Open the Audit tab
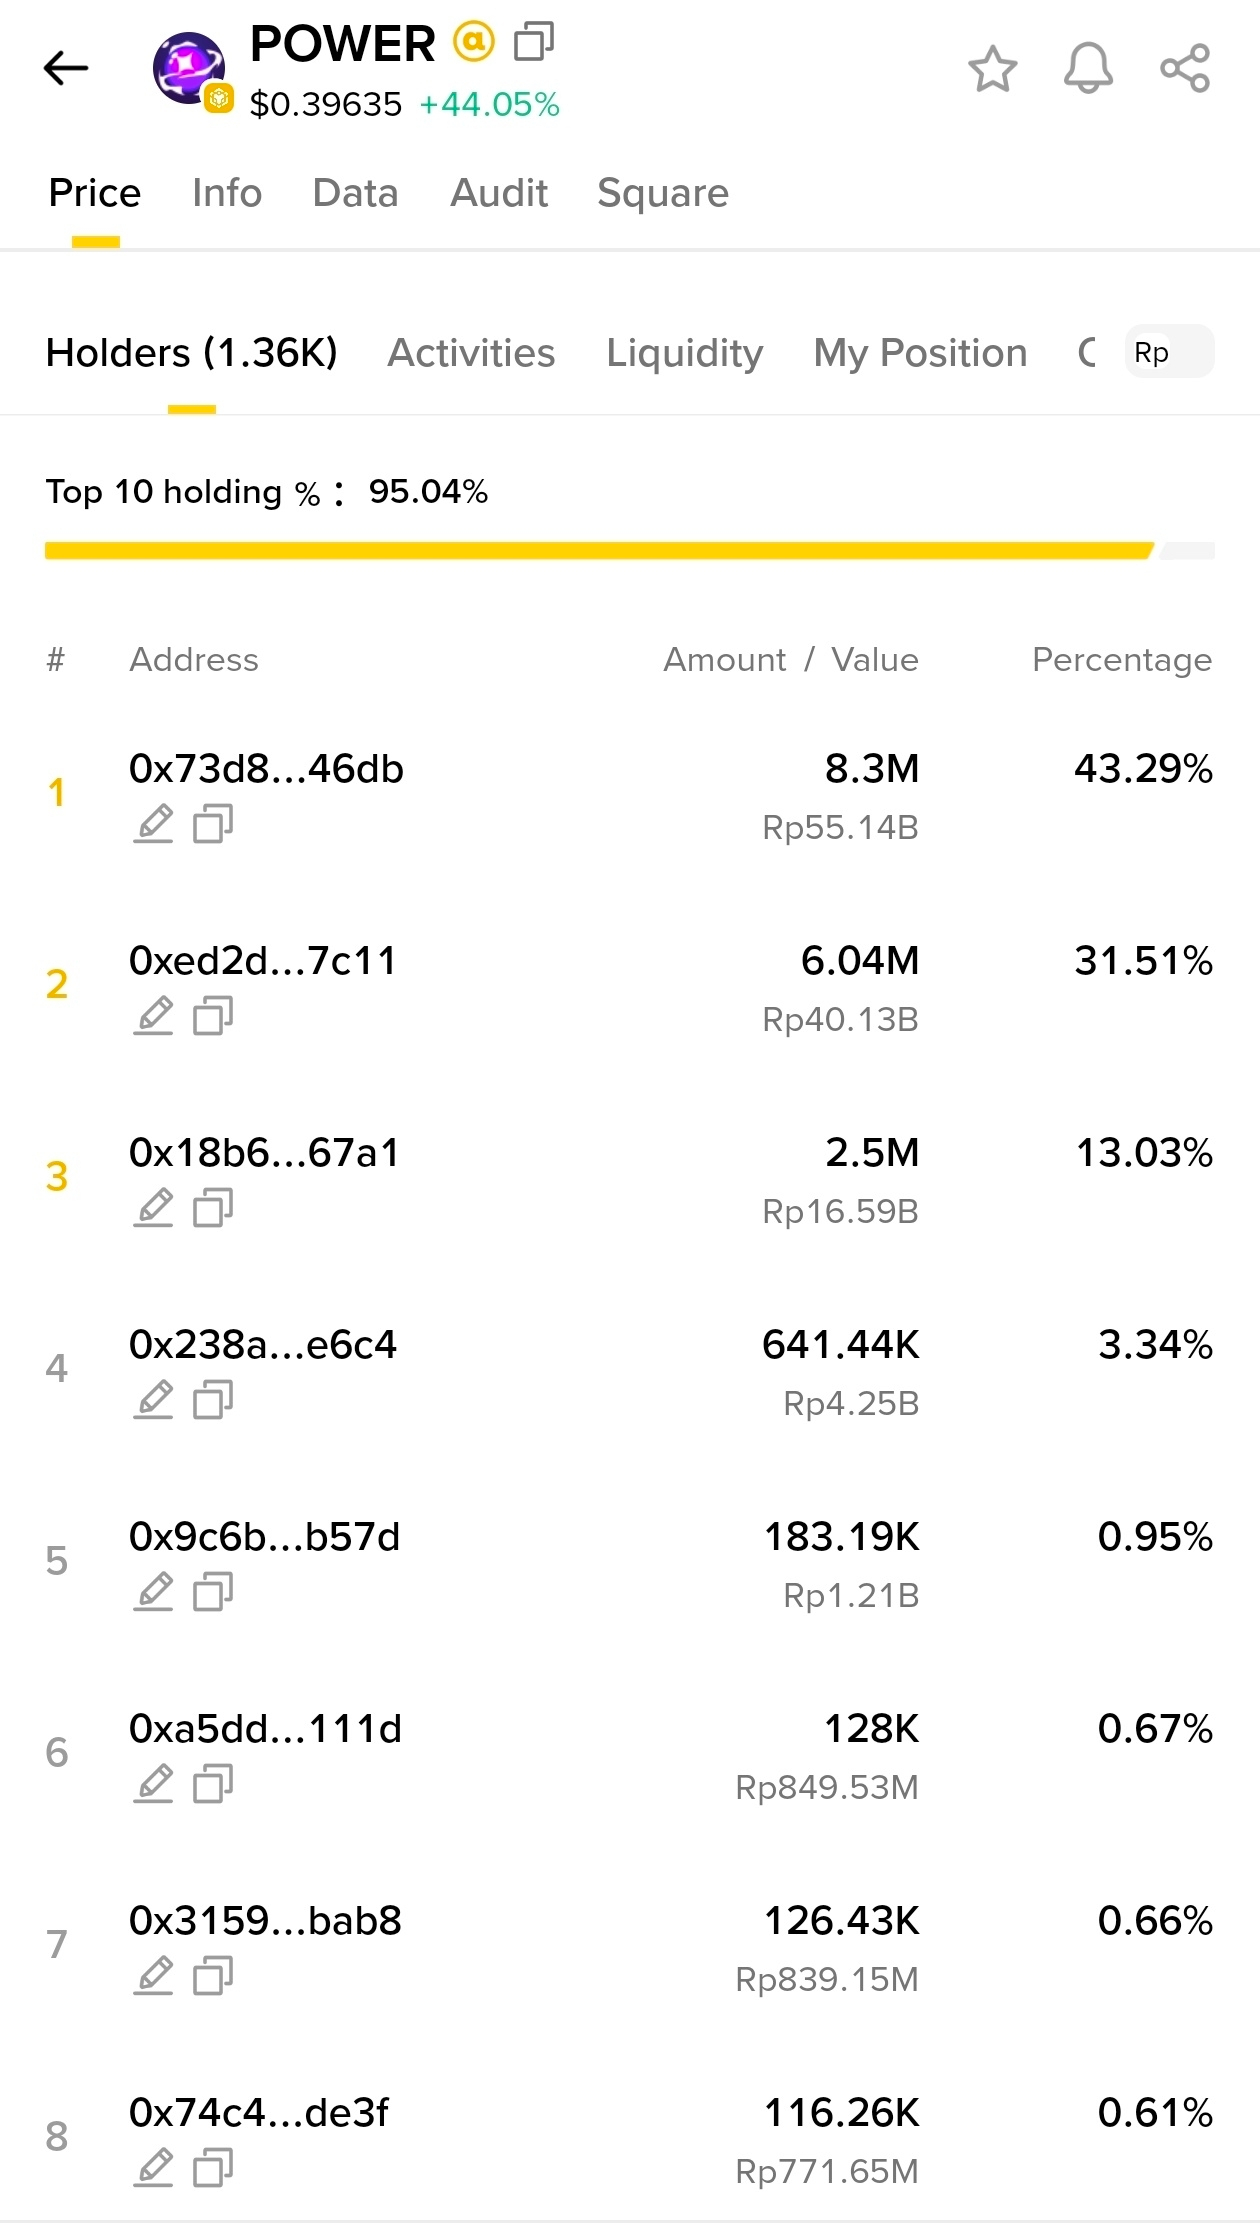Screen dimensions: 1260x2237 [499, 193]
